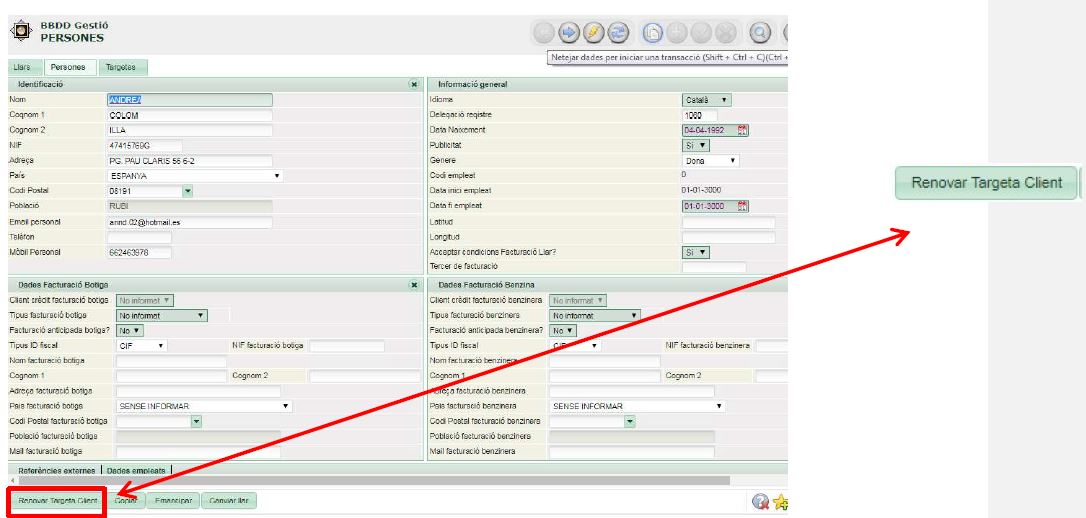Image resolution: width=1086 pixels, height=518 pixels.
Task: Open the Idioma dropdown showing Català
Action: [706, 100]
